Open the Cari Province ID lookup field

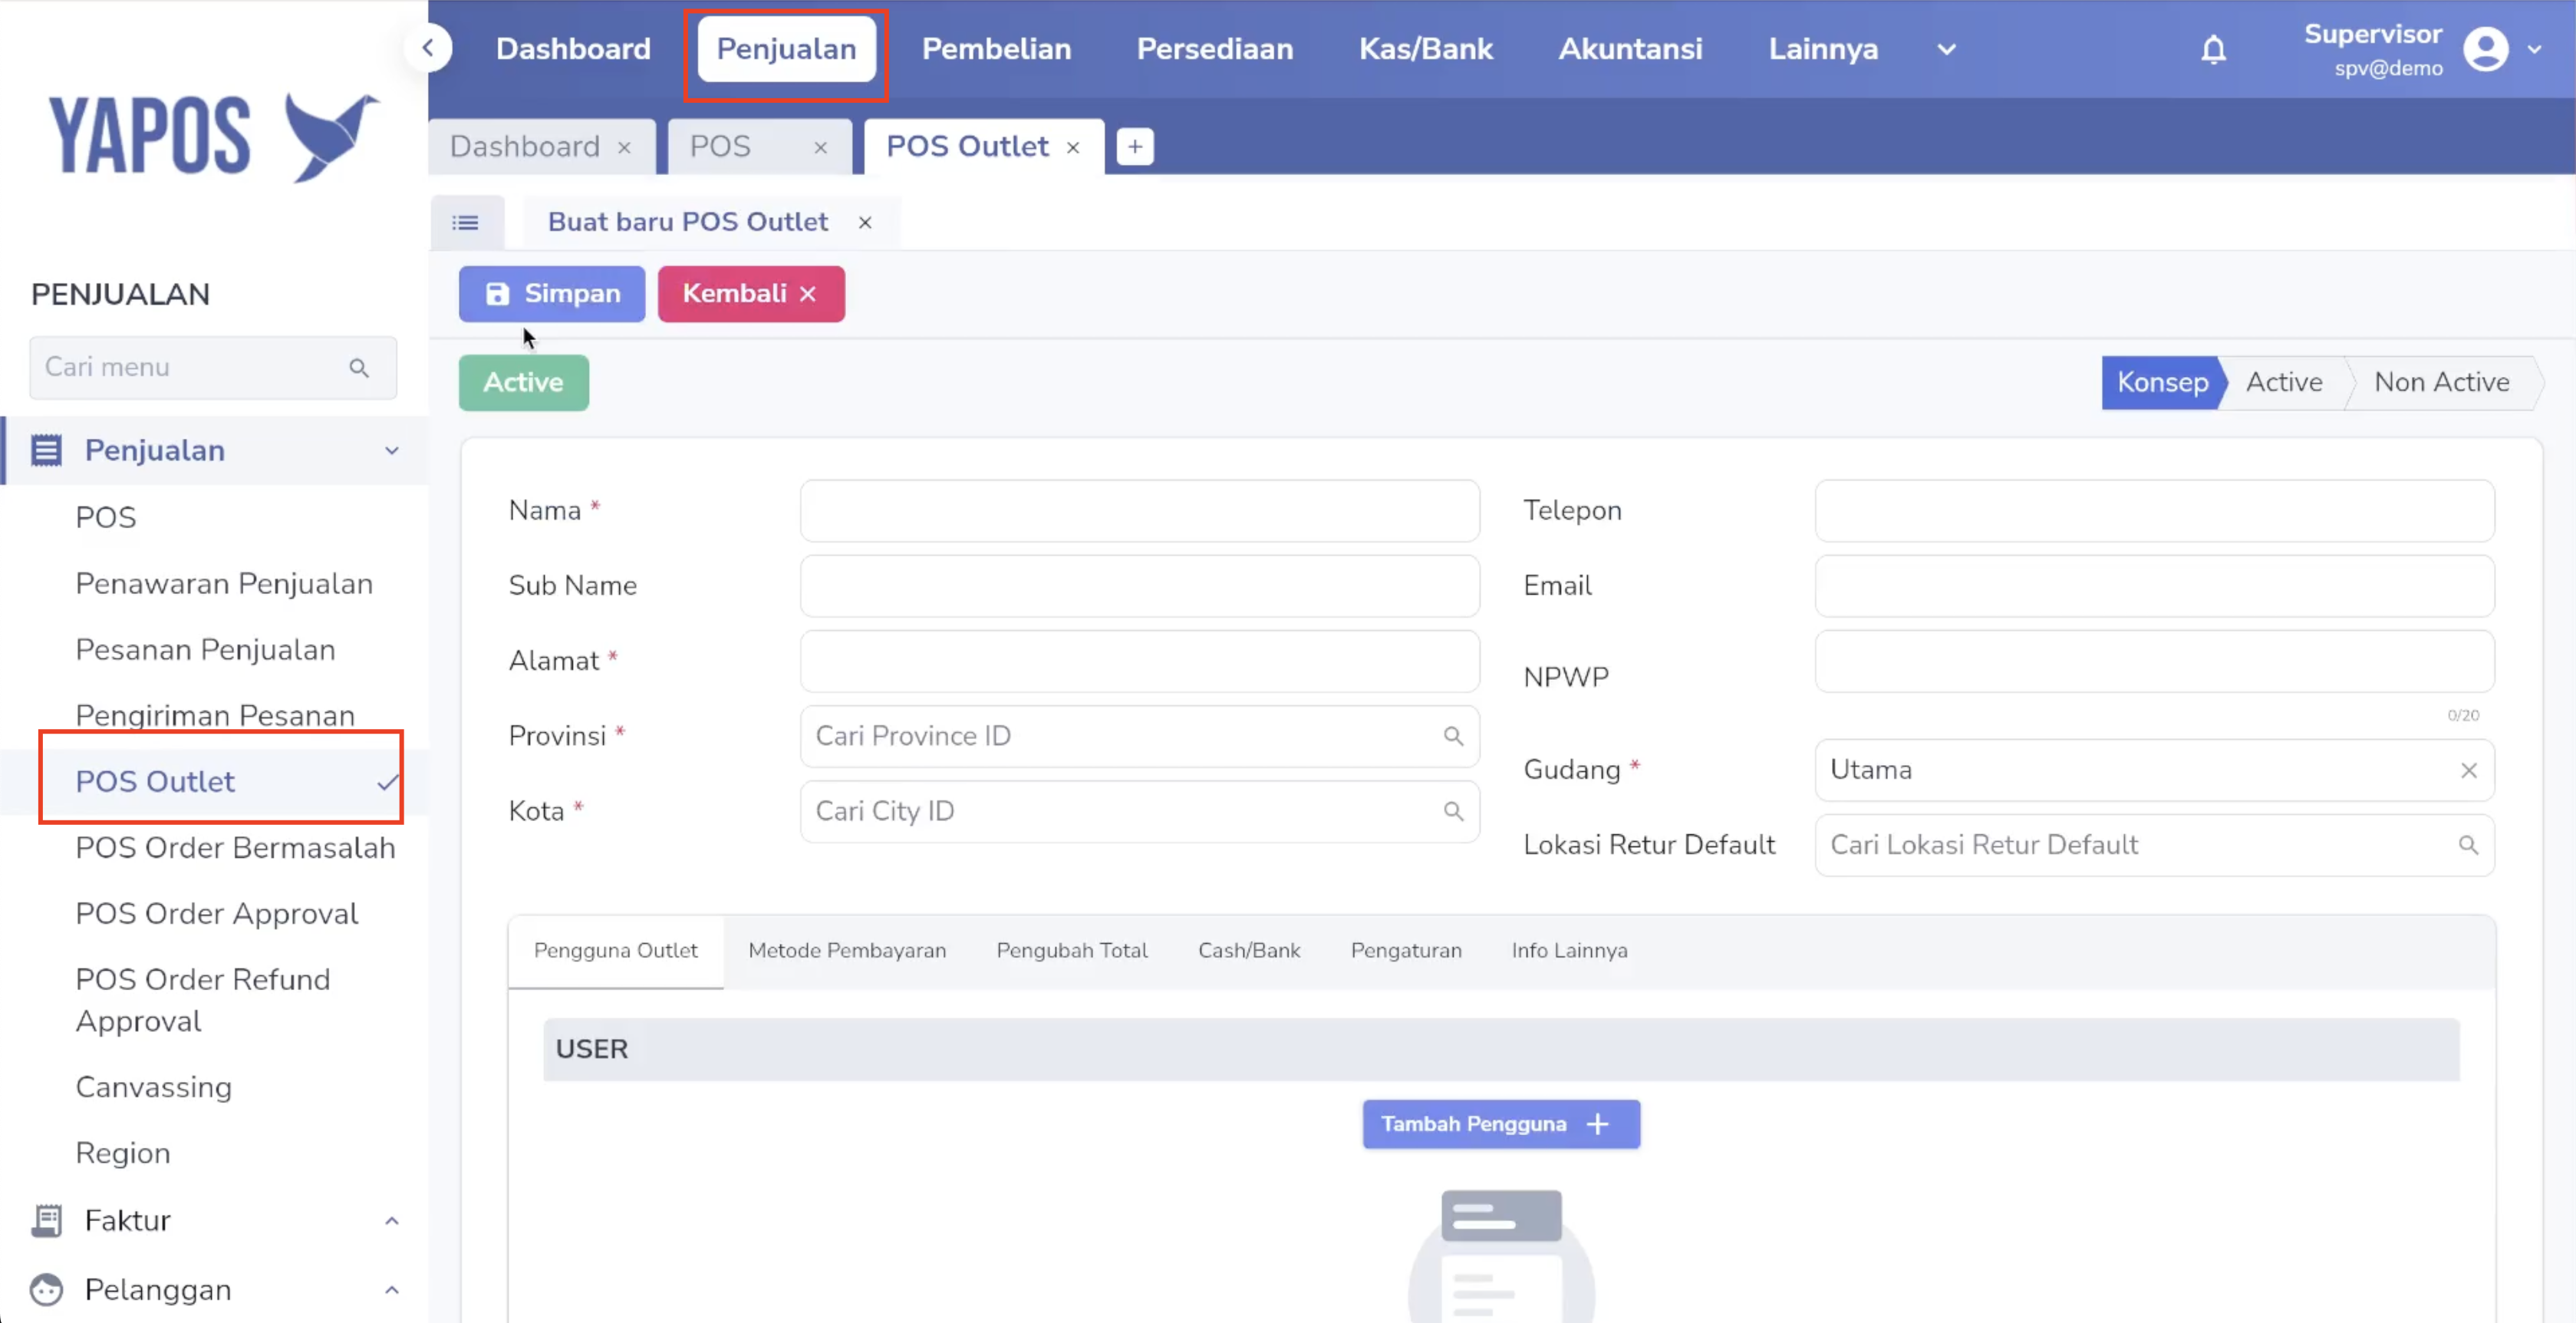1139,736
